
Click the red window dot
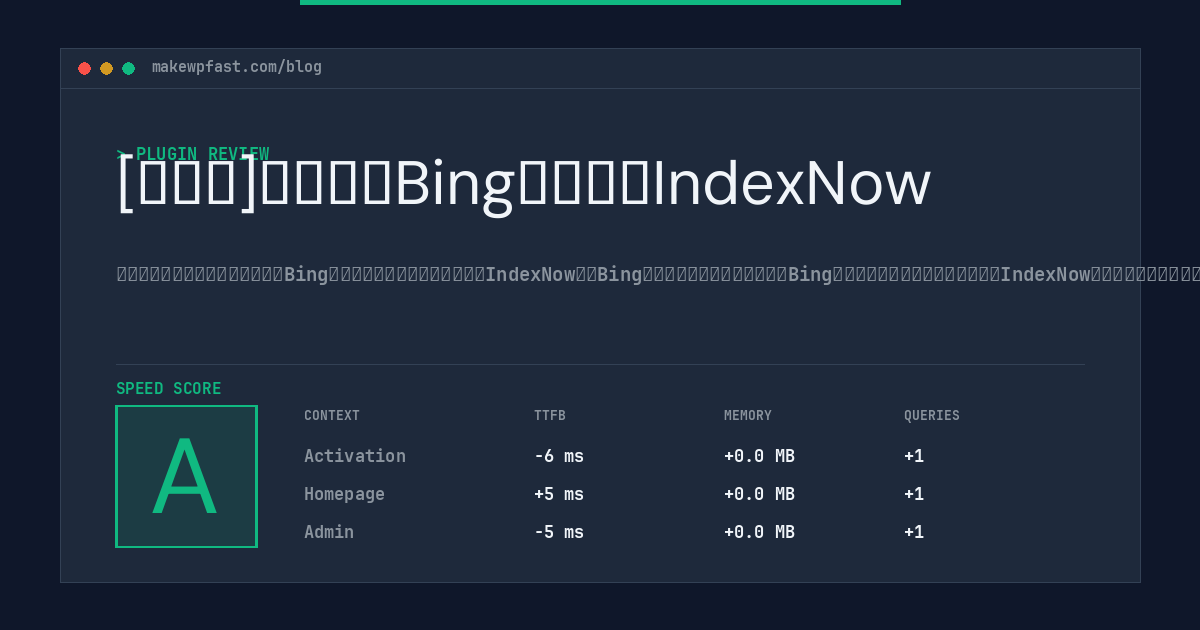tap(84, 68)
